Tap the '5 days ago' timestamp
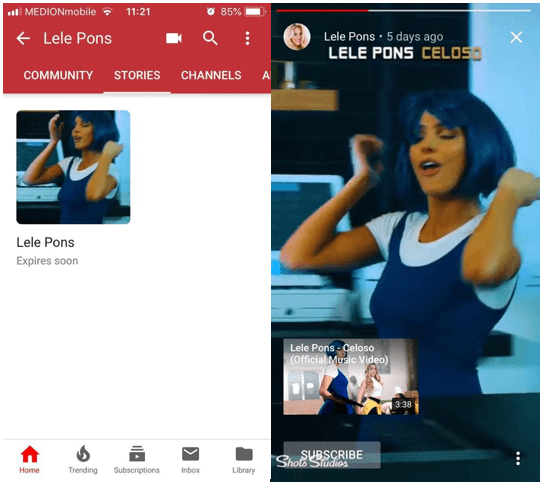543x485 pixels. (x=415, y=36)
